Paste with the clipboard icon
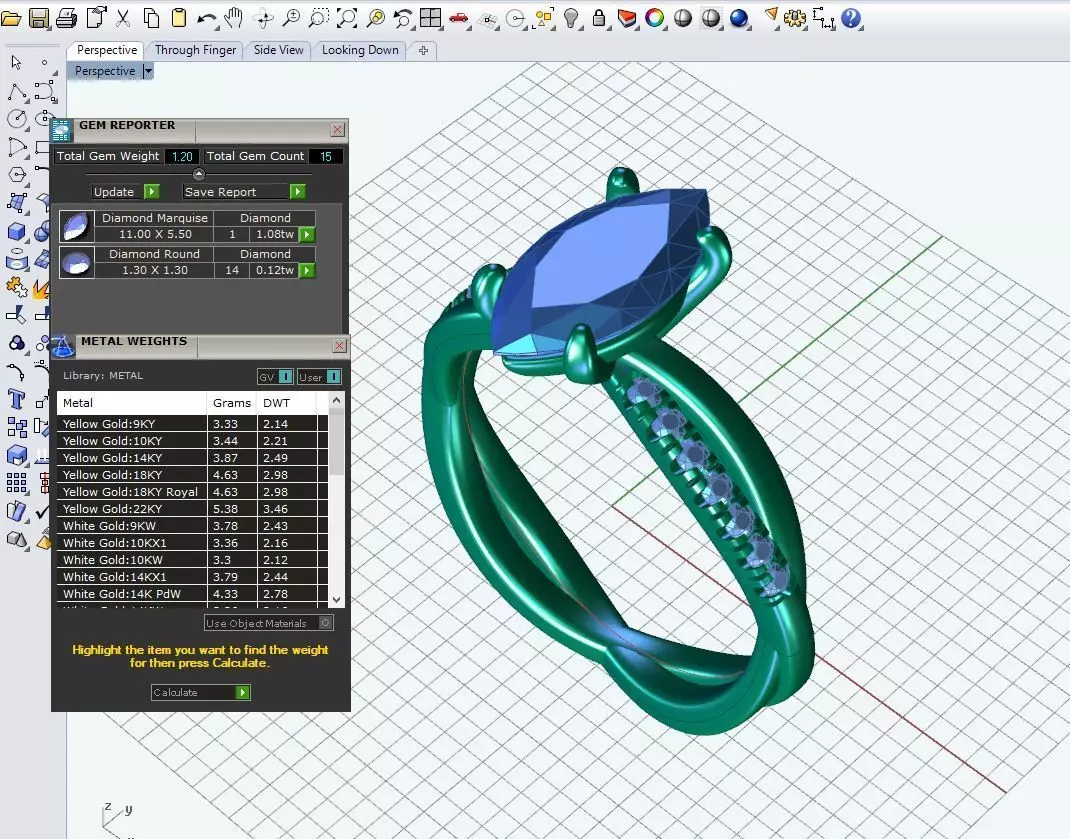Viewport: 1070px width, 839px height. tap(179, 18)
